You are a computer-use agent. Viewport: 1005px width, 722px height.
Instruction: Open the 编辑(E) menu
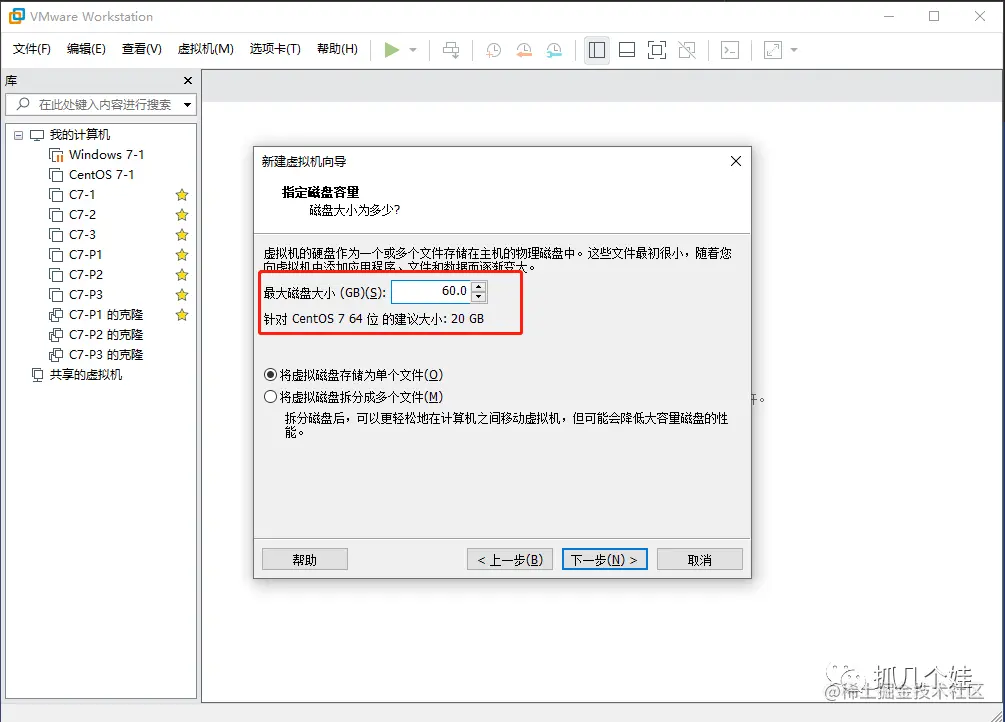(x=86, y=49)
